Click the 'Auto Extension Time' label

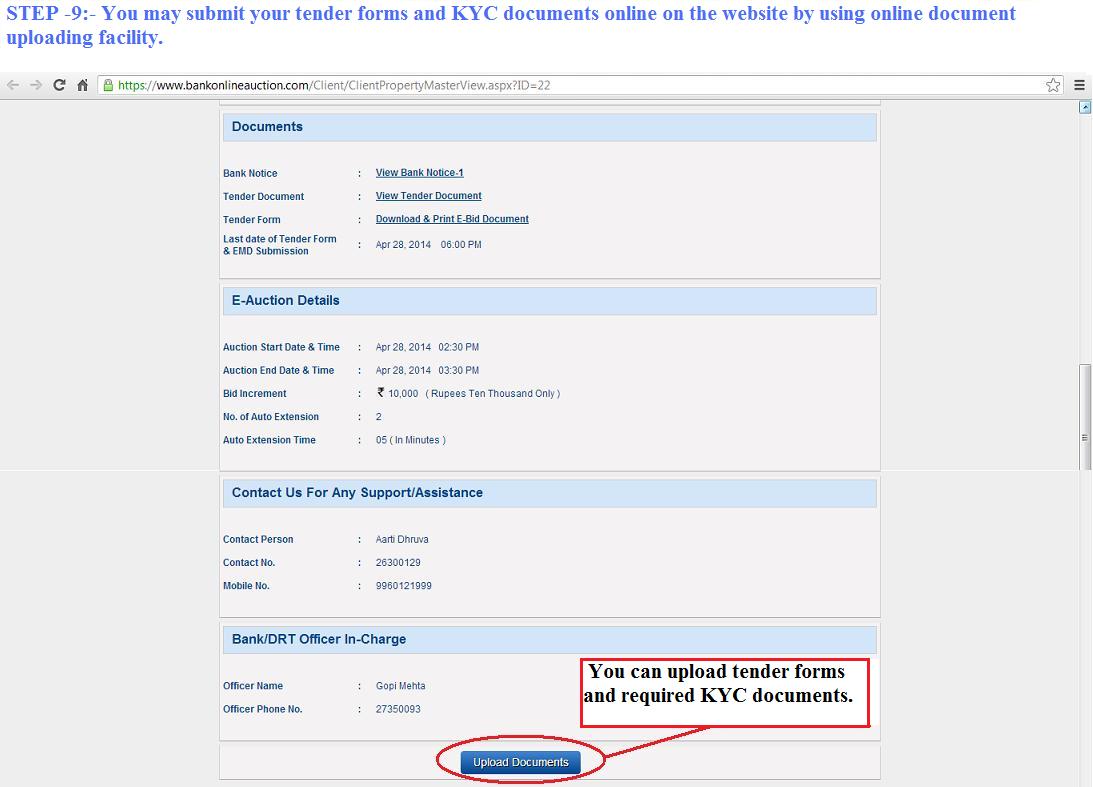(269, 440)
